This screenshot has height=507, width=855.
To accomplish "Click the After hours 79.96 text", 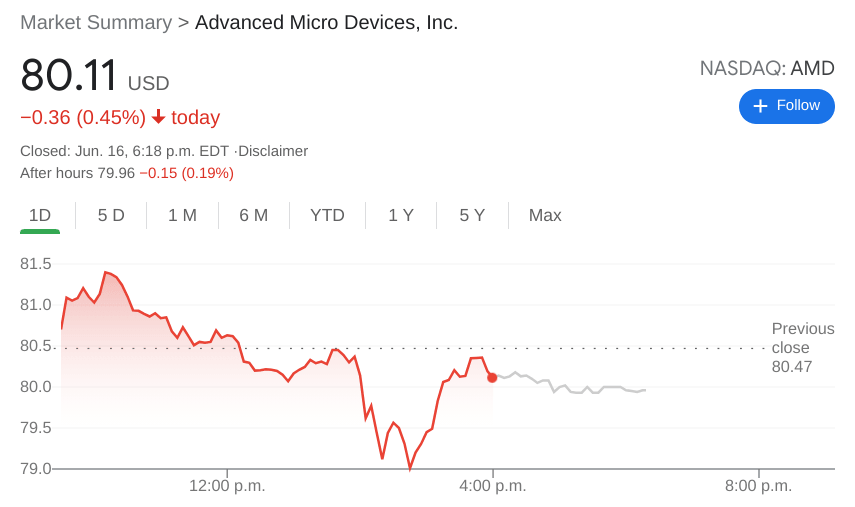I will [x=77, y=173].
